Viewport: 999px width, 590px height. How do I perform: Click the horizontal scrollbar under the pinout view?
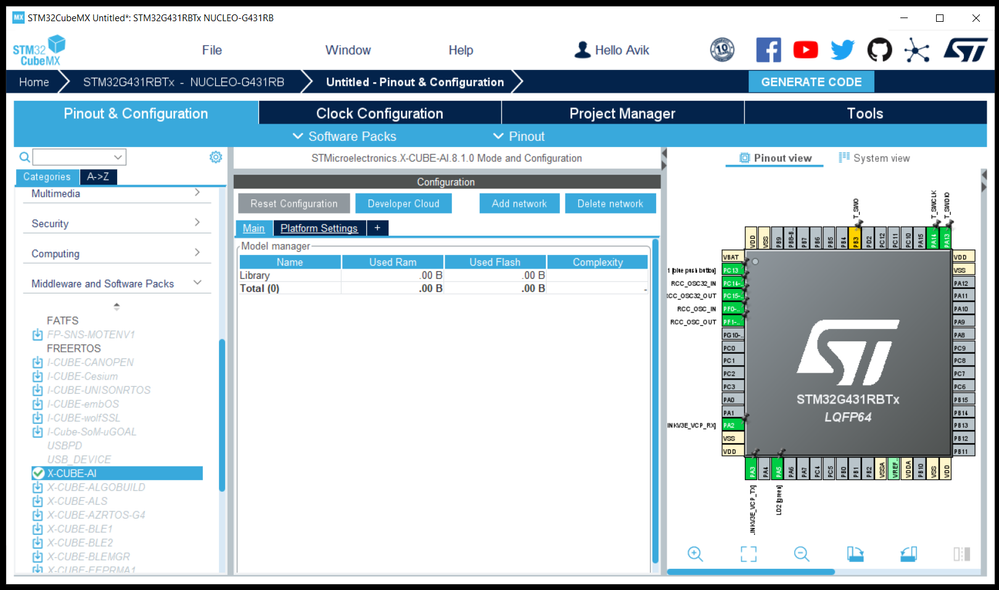(751, 572)
